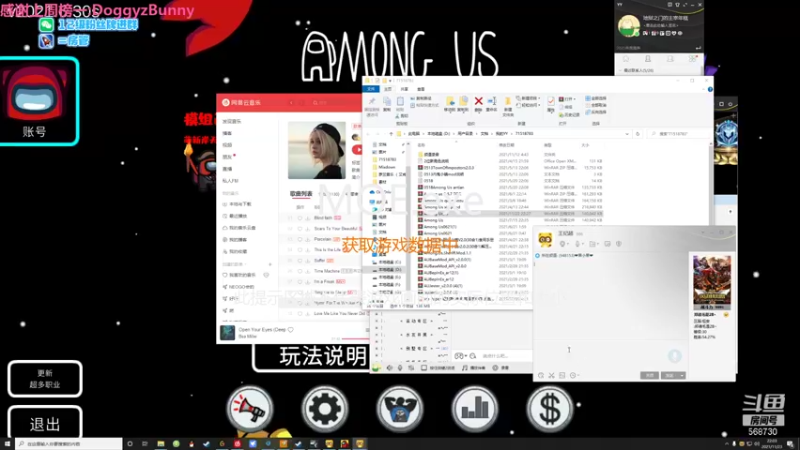Expand the Explorer address bar history dropdown
Viewport: 800px width, 450px height.
coord(627,134)
